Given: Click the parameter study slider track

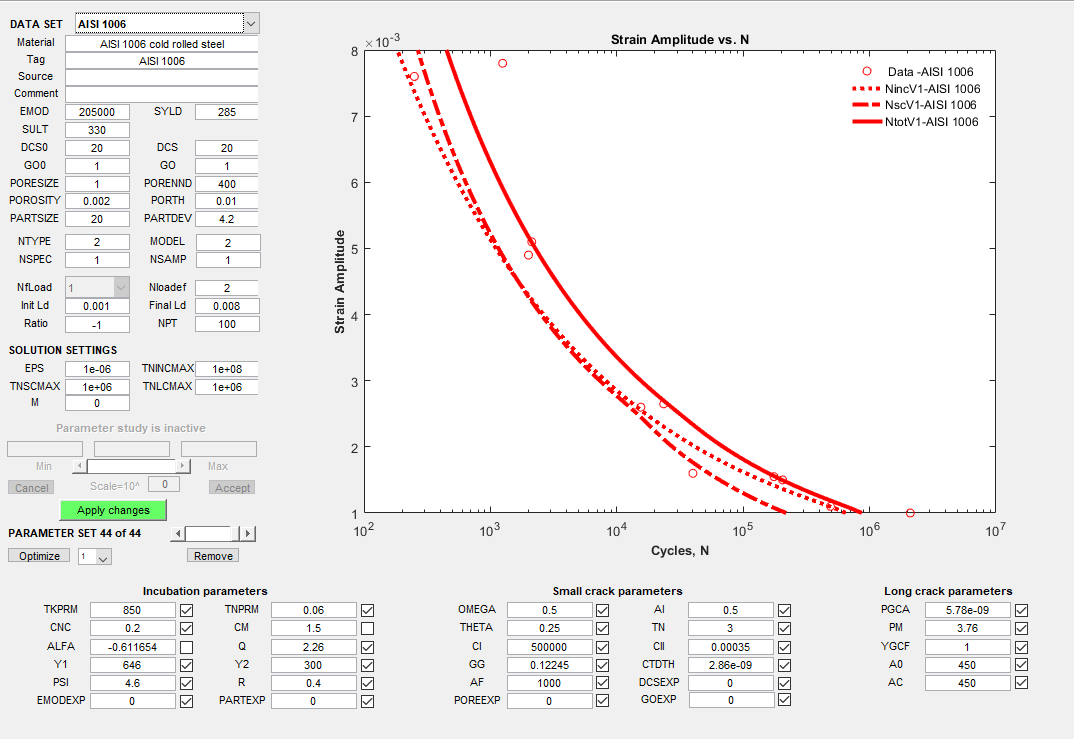Looking at the screenshot, I should (131, 466).
